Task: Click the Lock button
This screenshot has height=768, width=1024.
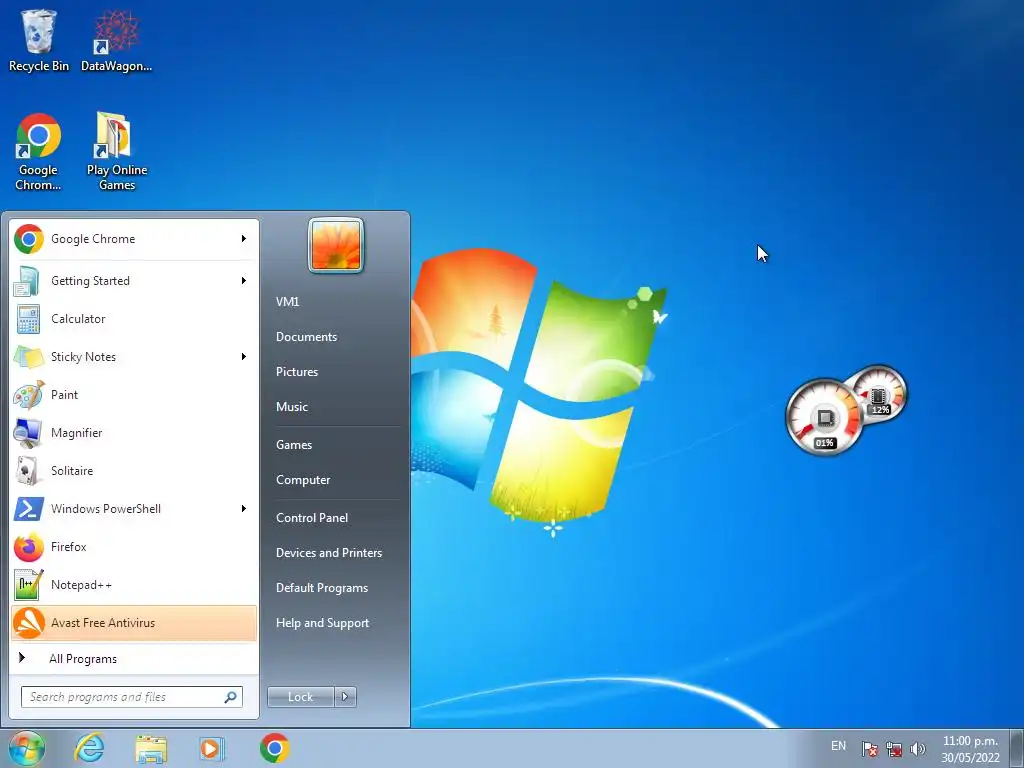Action: point(301,697)
